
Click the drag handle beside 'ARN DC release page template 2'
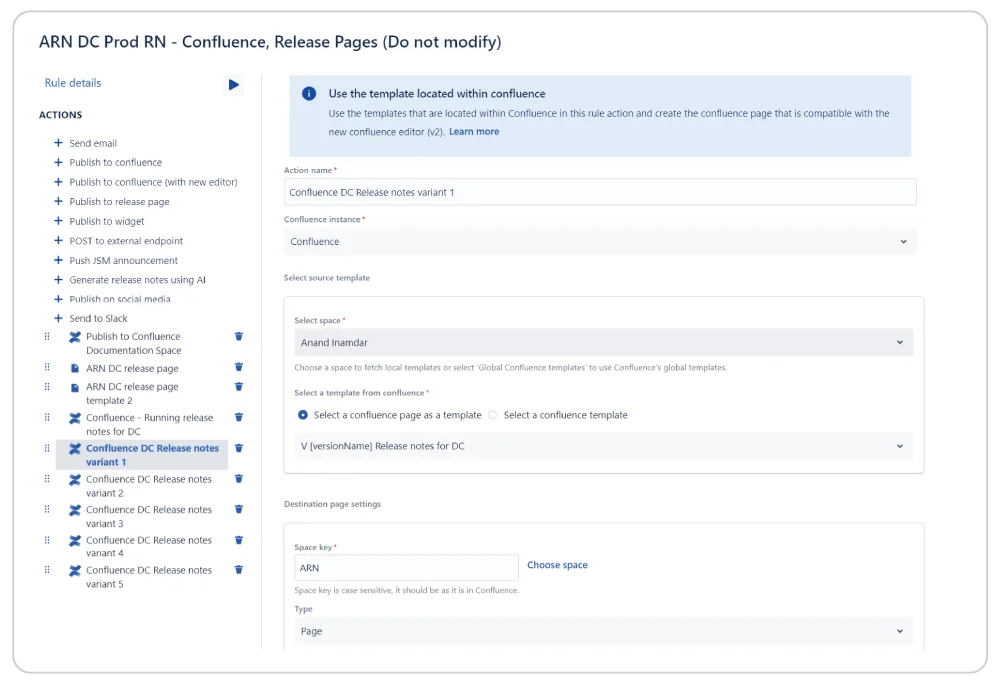[x=46, y=387]
